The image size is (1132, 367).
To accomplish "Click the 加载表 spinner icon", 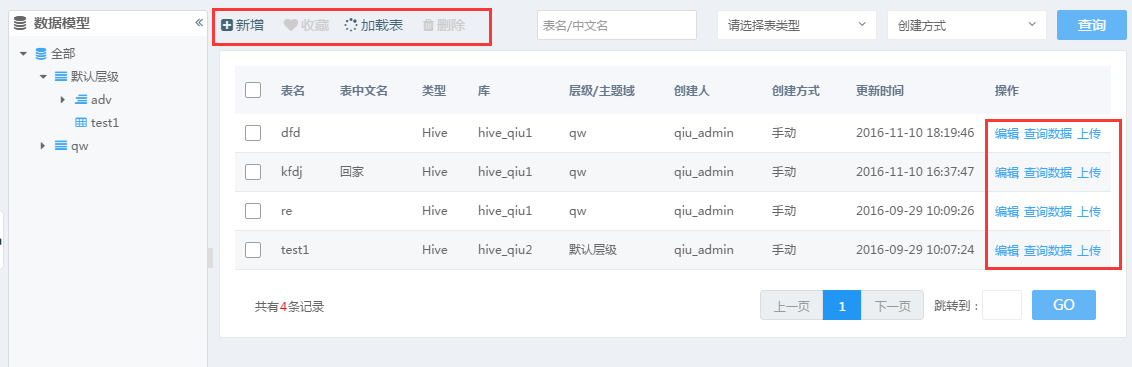I will tap(351, 25).
